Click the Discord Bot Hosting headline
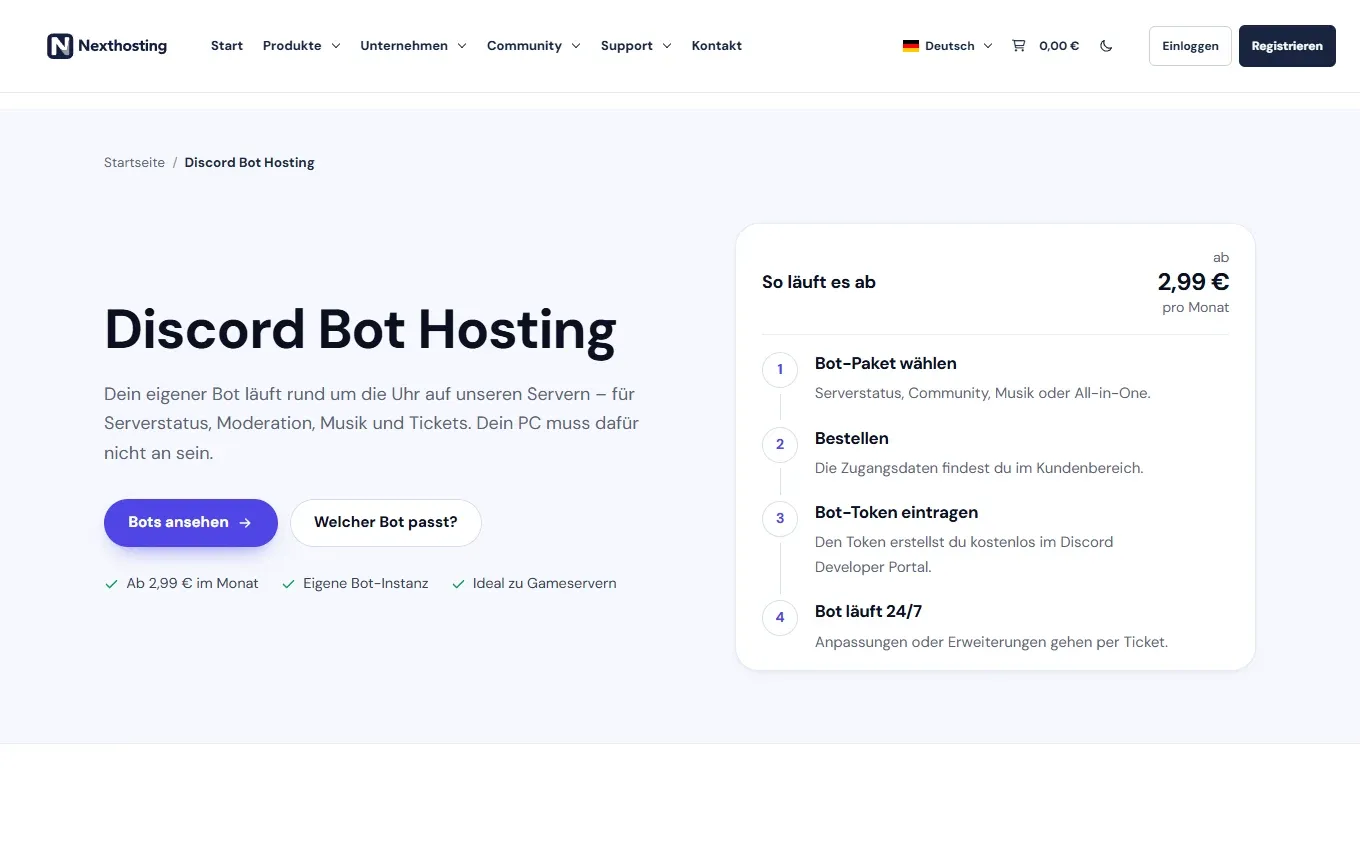Image resolution: width=1360 pixels, height=860 pixels. click(360, 330)
